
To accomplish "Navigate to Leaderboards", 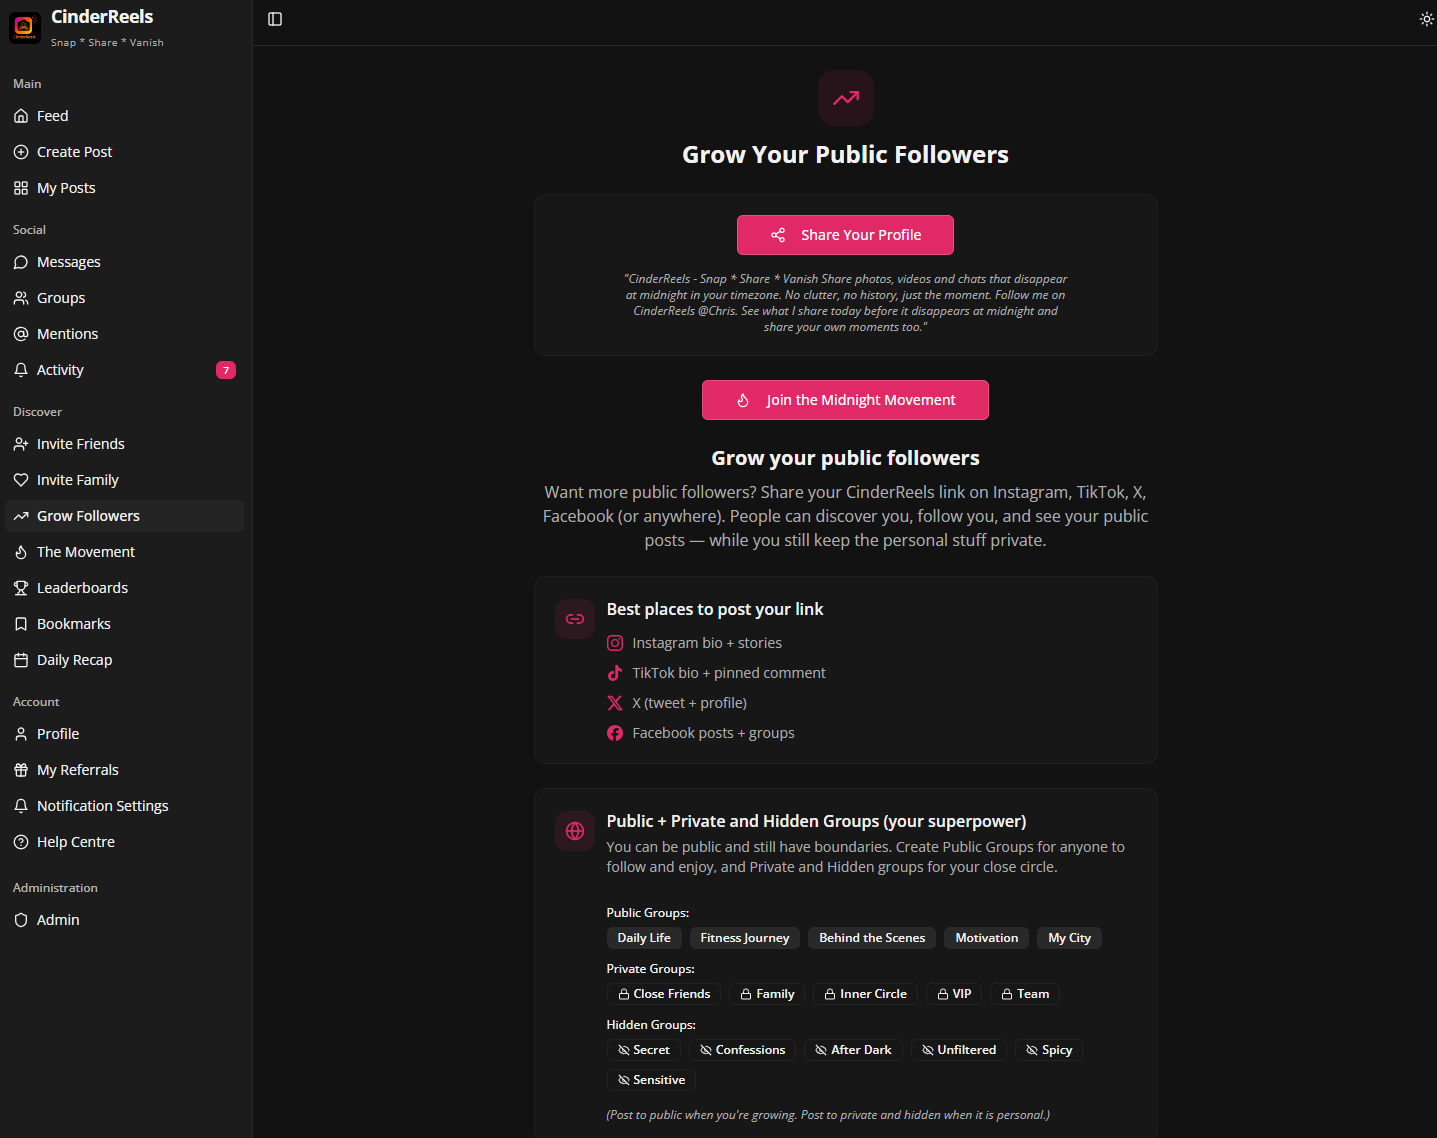I will (x=124, y=588).
